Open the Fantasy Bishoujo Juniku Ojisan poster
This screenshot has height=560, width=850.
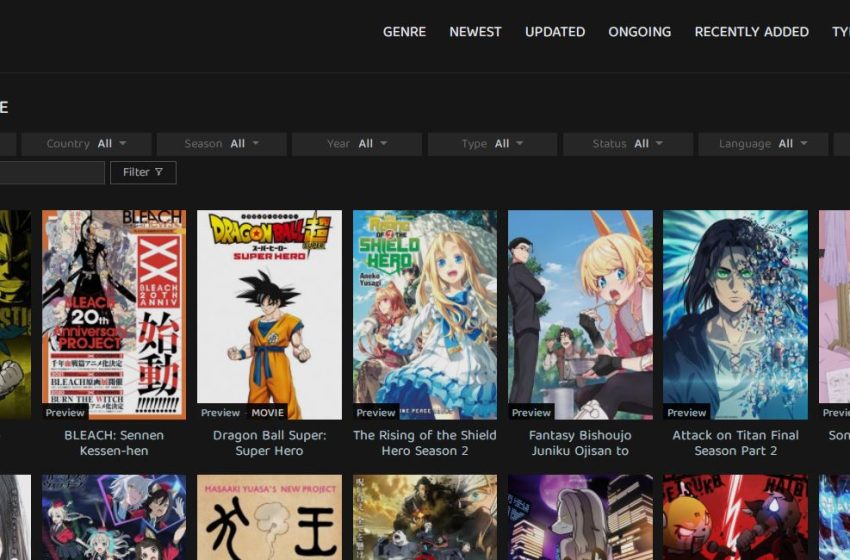click(580, 314)
